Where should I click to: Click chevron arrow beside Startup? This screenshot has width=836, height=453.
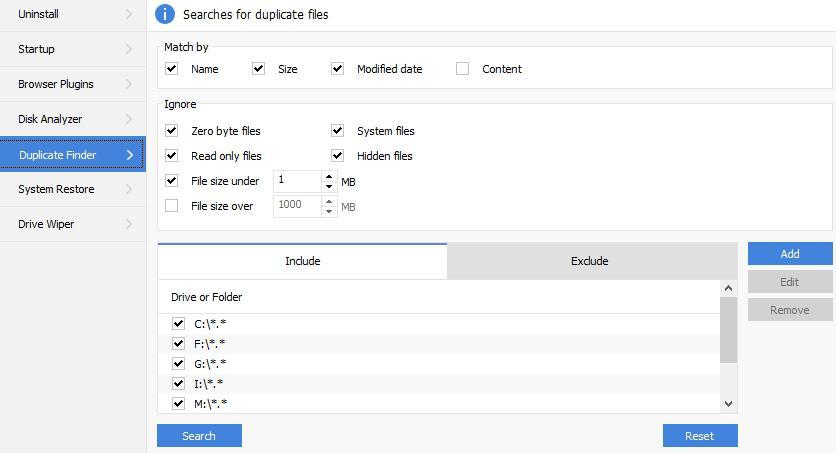click(x=129, y=49)
